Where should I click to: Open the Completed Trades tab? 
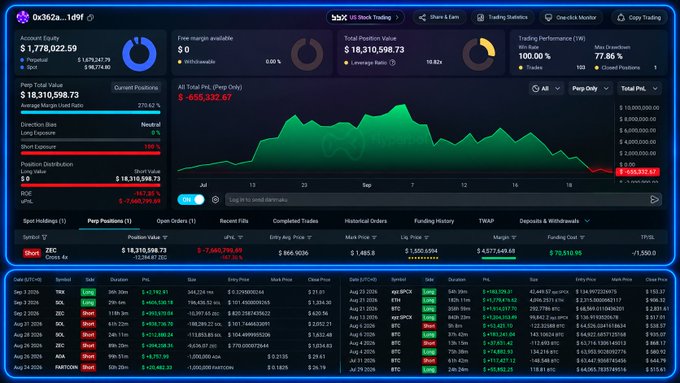[x=295, y=221]
